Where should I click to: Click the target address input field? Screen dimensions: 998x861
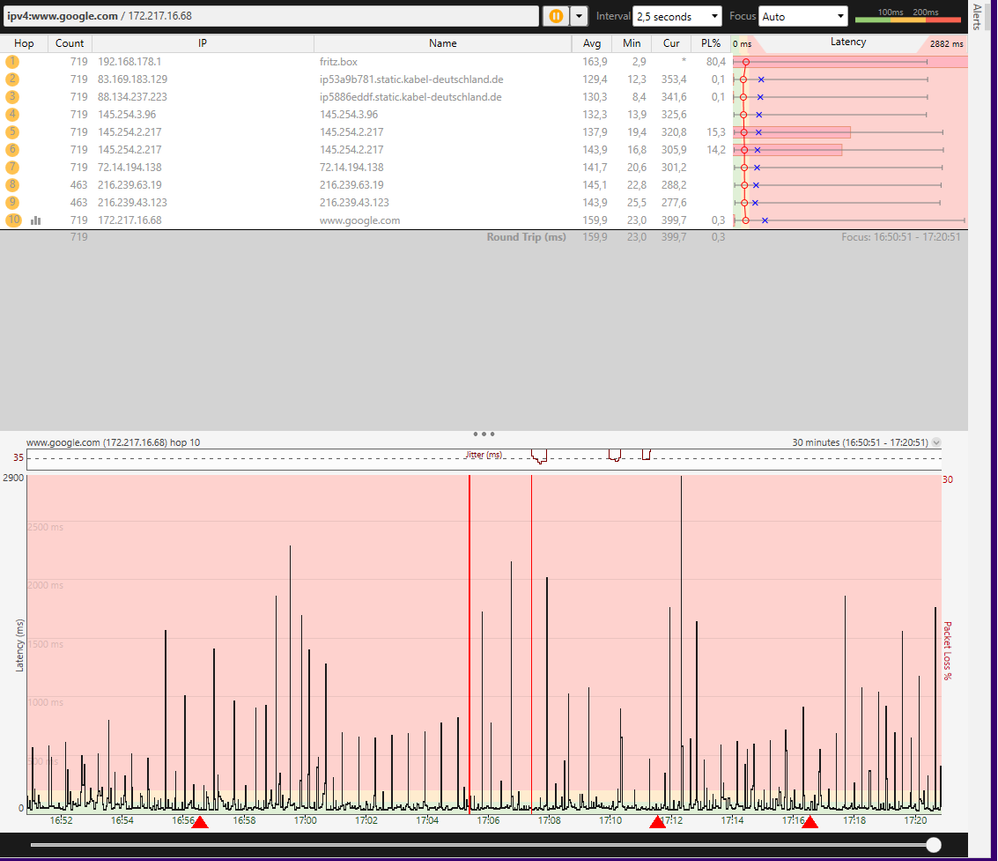271,16
